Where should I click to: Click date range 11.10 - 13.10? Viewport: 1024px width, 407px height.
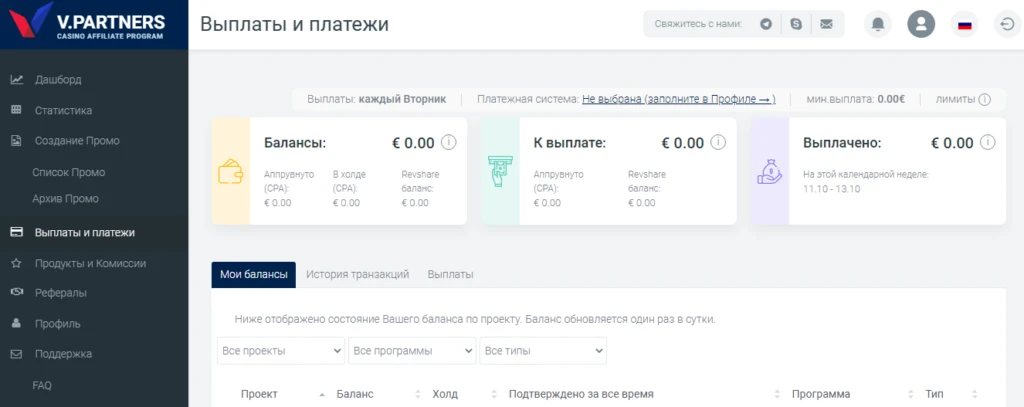point(831,189)
